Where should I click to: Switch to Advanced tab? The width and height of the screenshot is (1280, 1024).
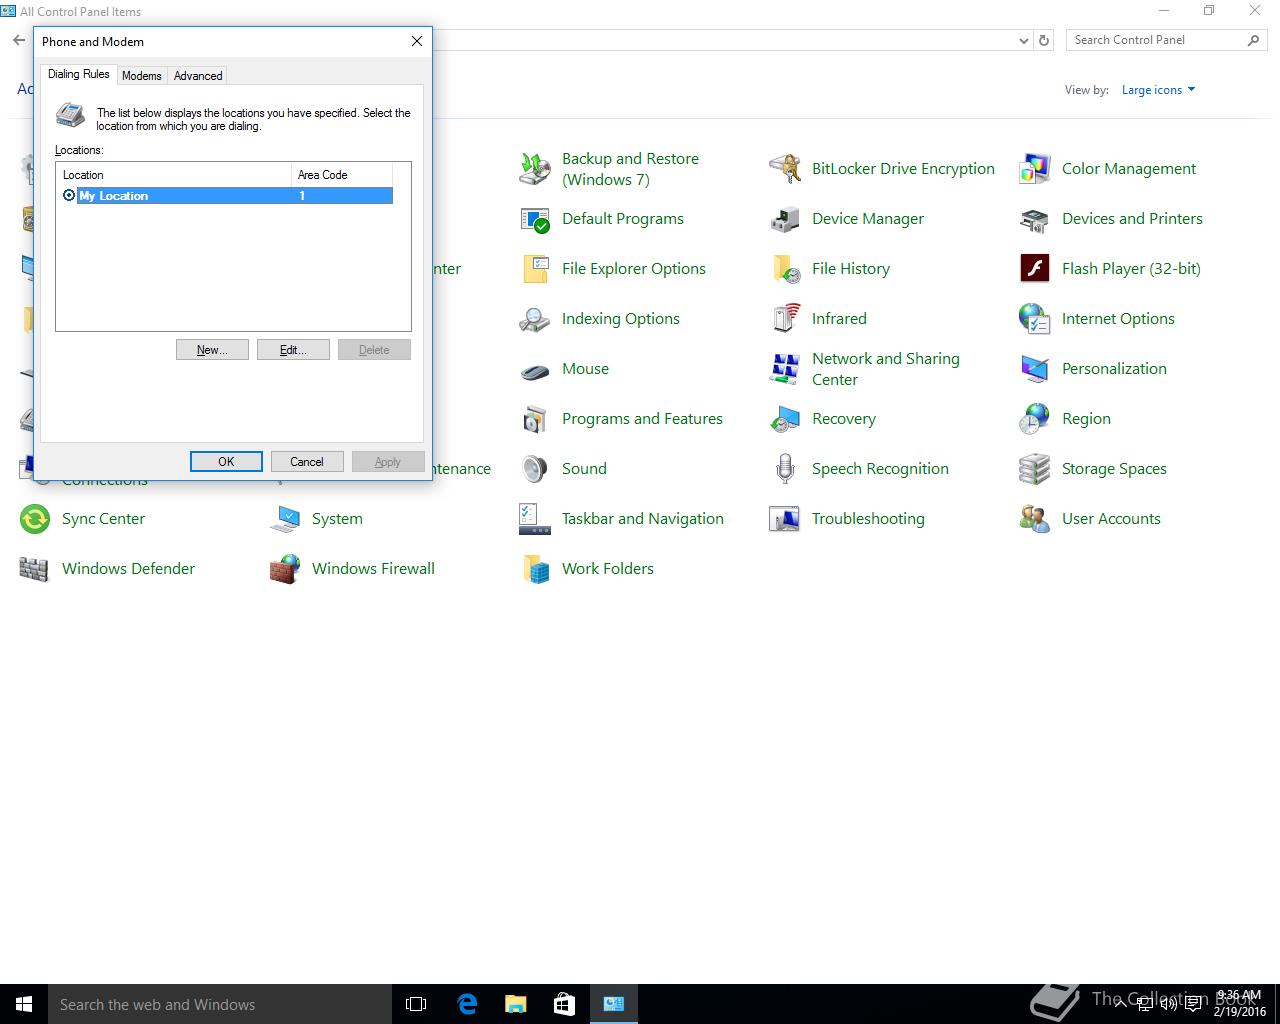198,76
